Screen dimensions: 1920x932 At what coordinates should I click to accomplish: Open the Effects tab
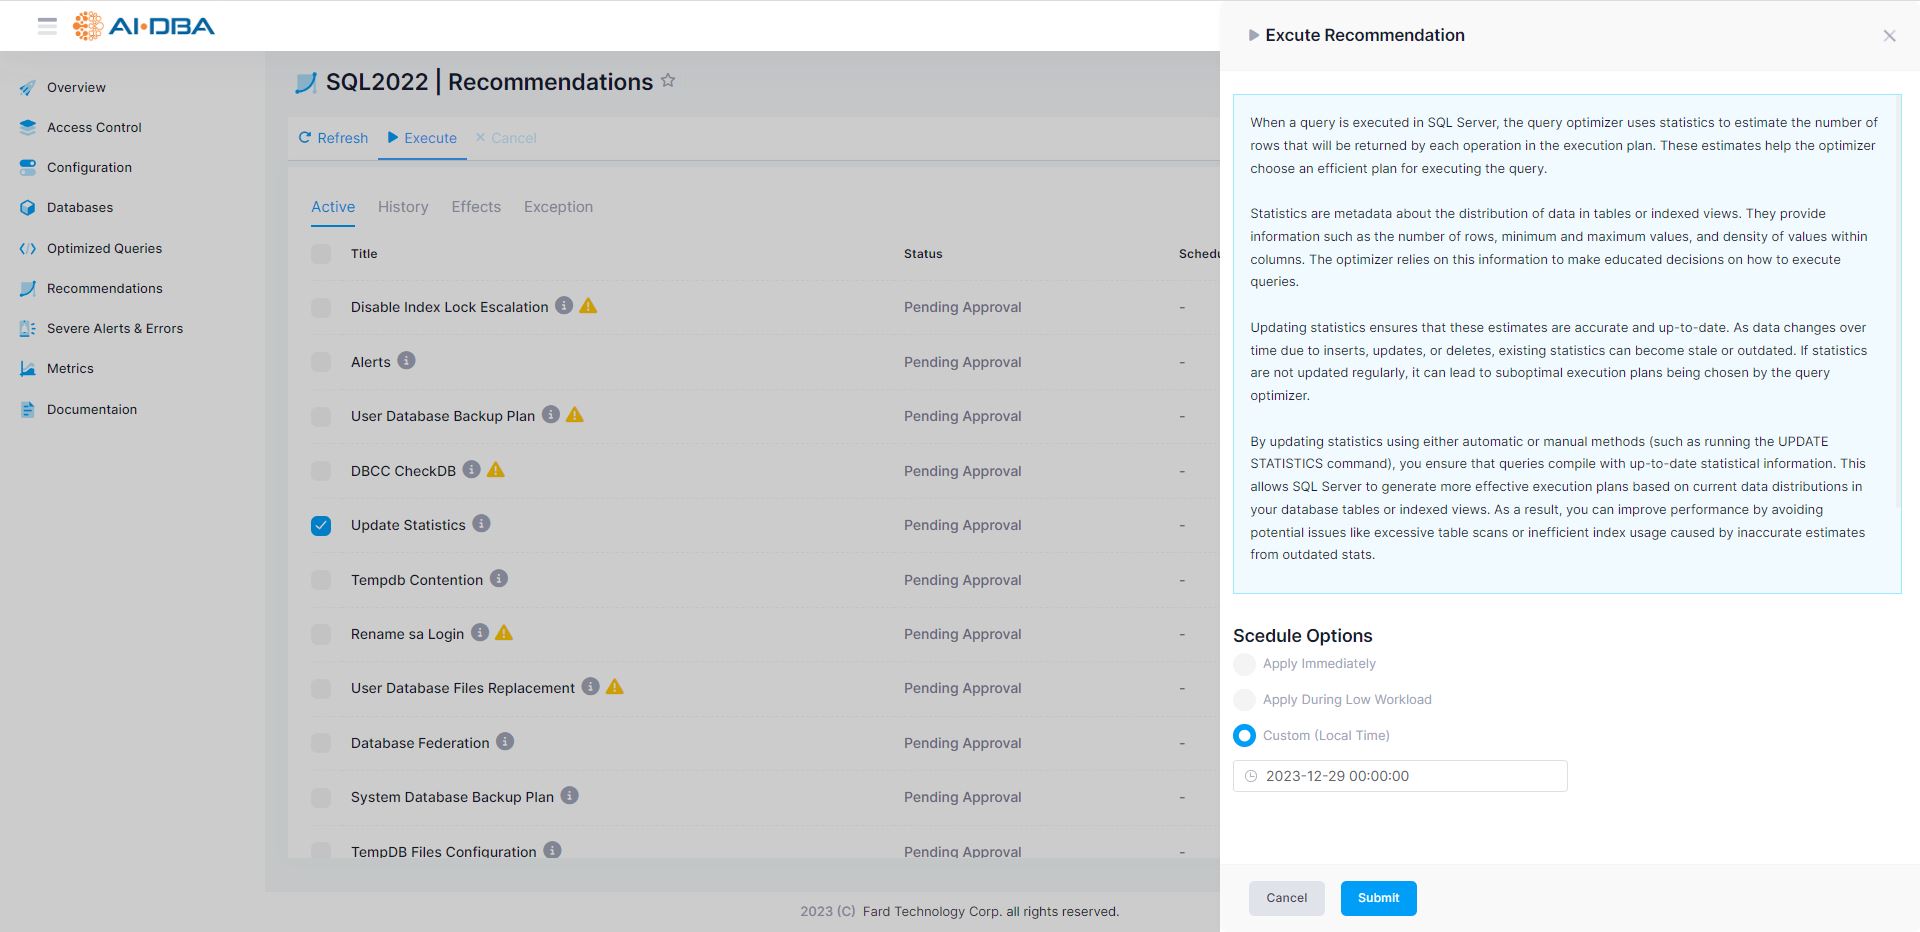[x=476, y=207]
